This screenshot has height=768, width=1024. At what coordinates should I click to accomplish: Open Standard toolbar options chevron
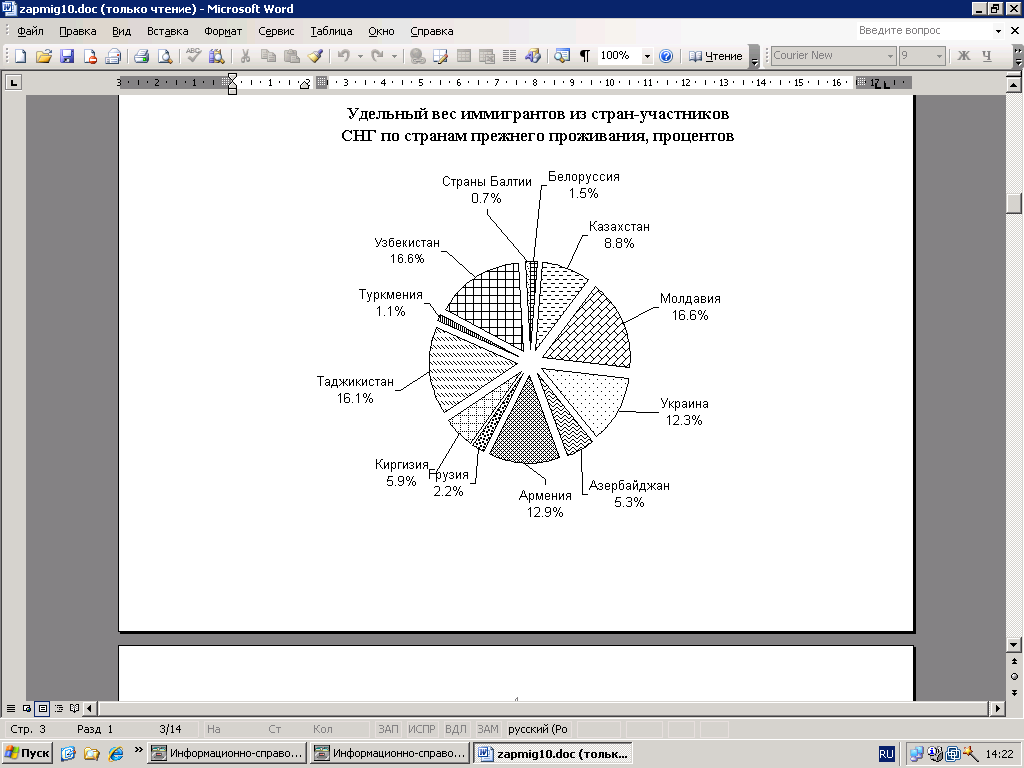click(754, 56)
